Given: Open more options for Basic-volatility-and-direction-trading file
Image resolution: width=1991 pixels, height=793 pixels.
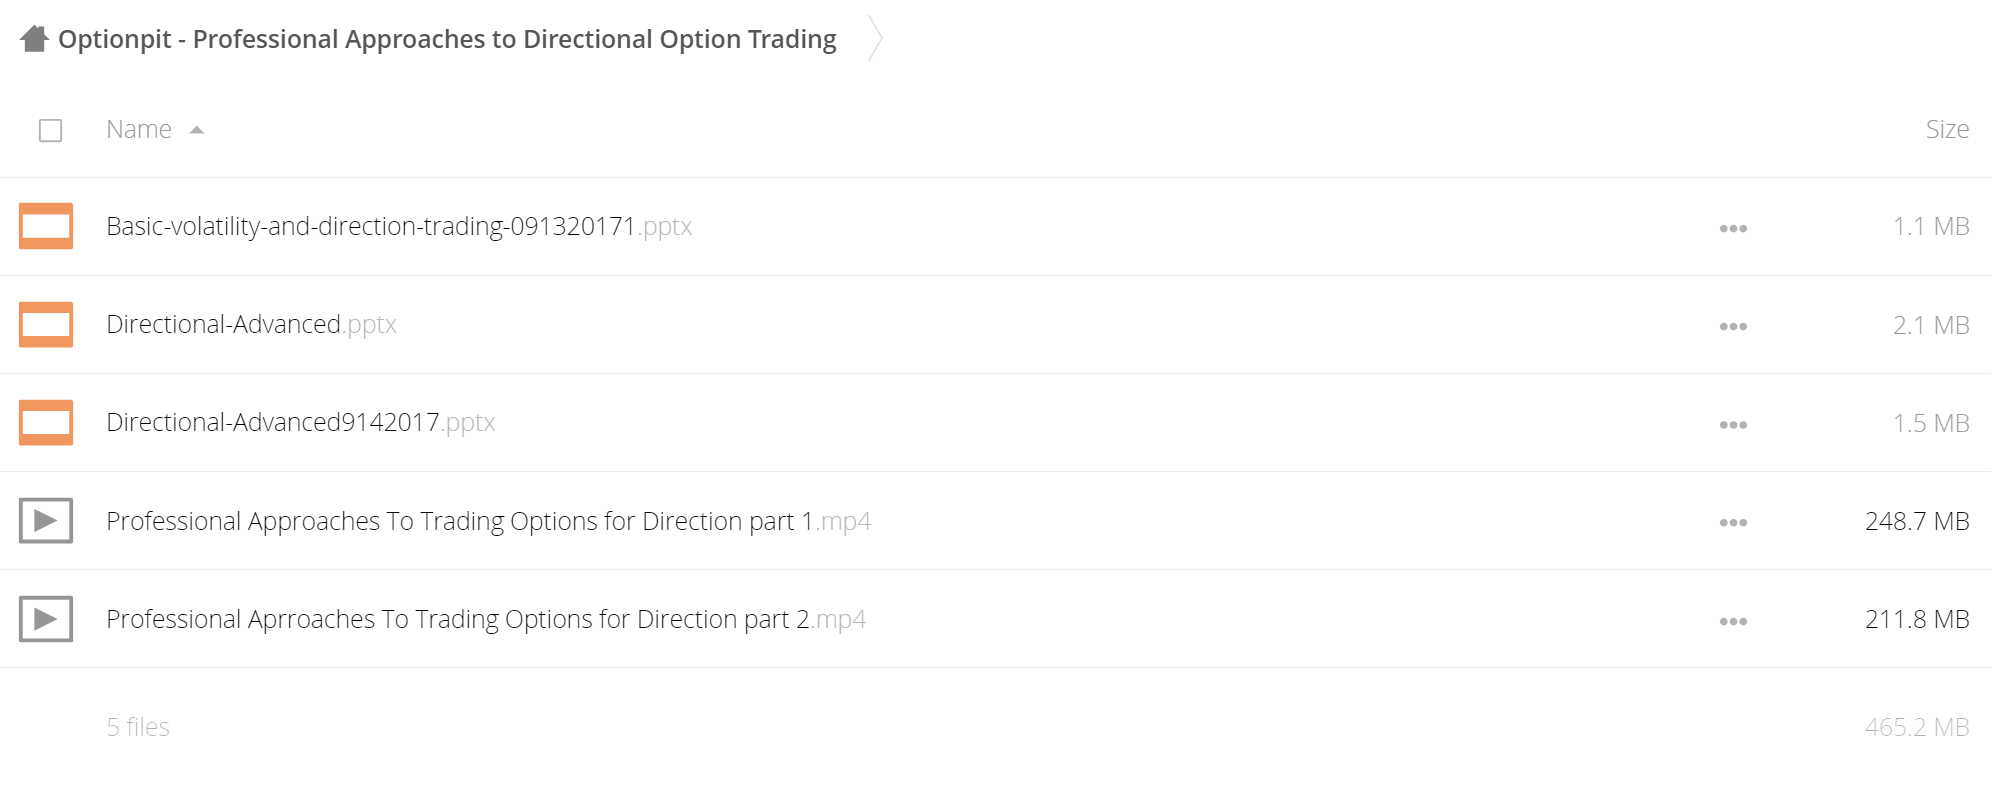Looking at the screenshot, I should [1733, 228].
